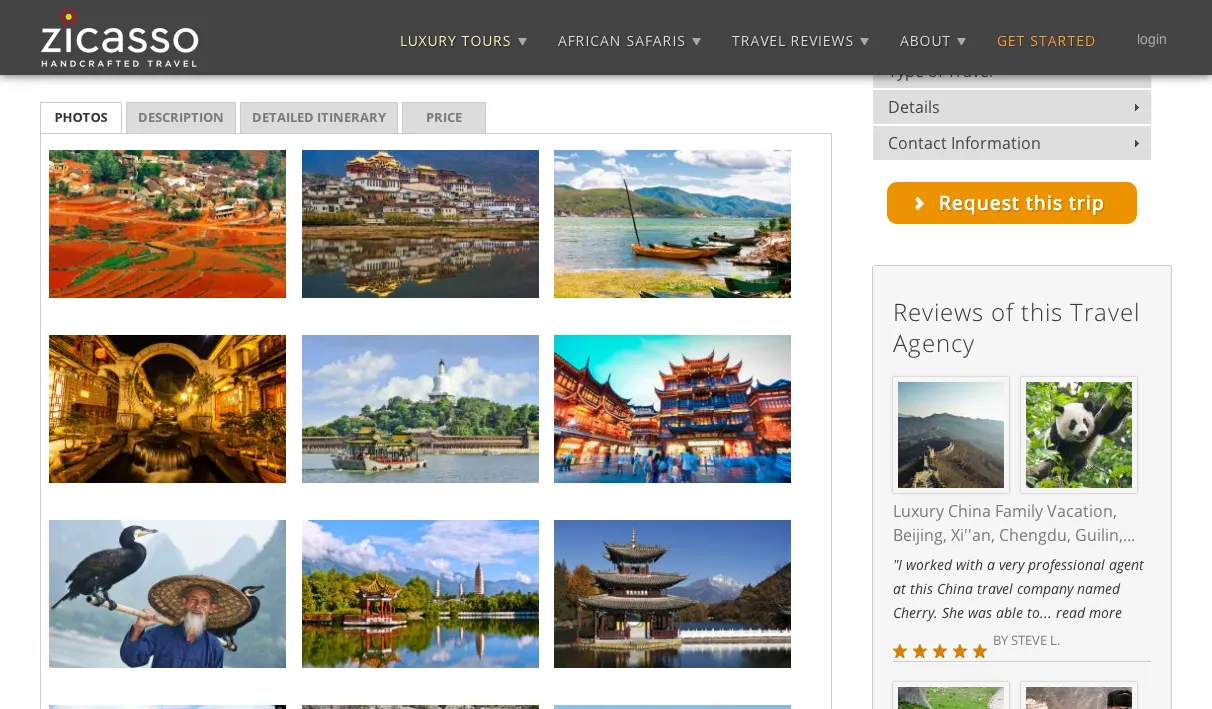
Task: Open the African Safaris menu
Action: (629, 41)
